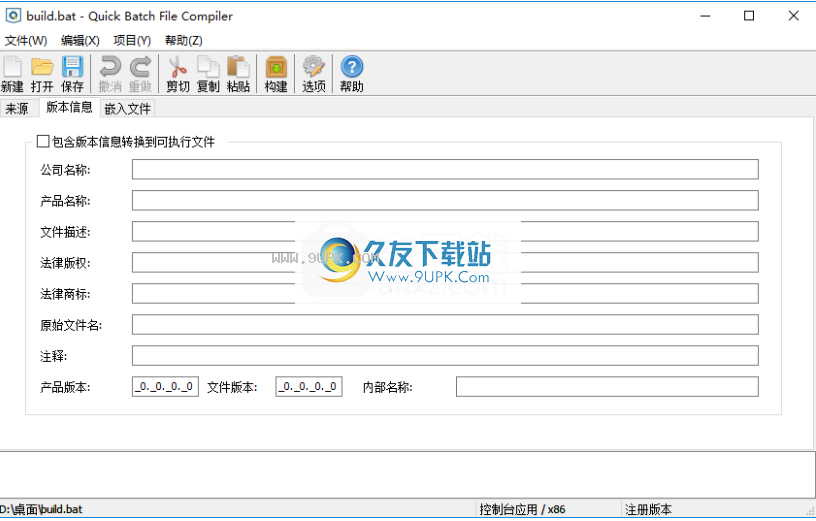
Task: Copy using the 复制 toolbar icon
Action: (208, 74)
